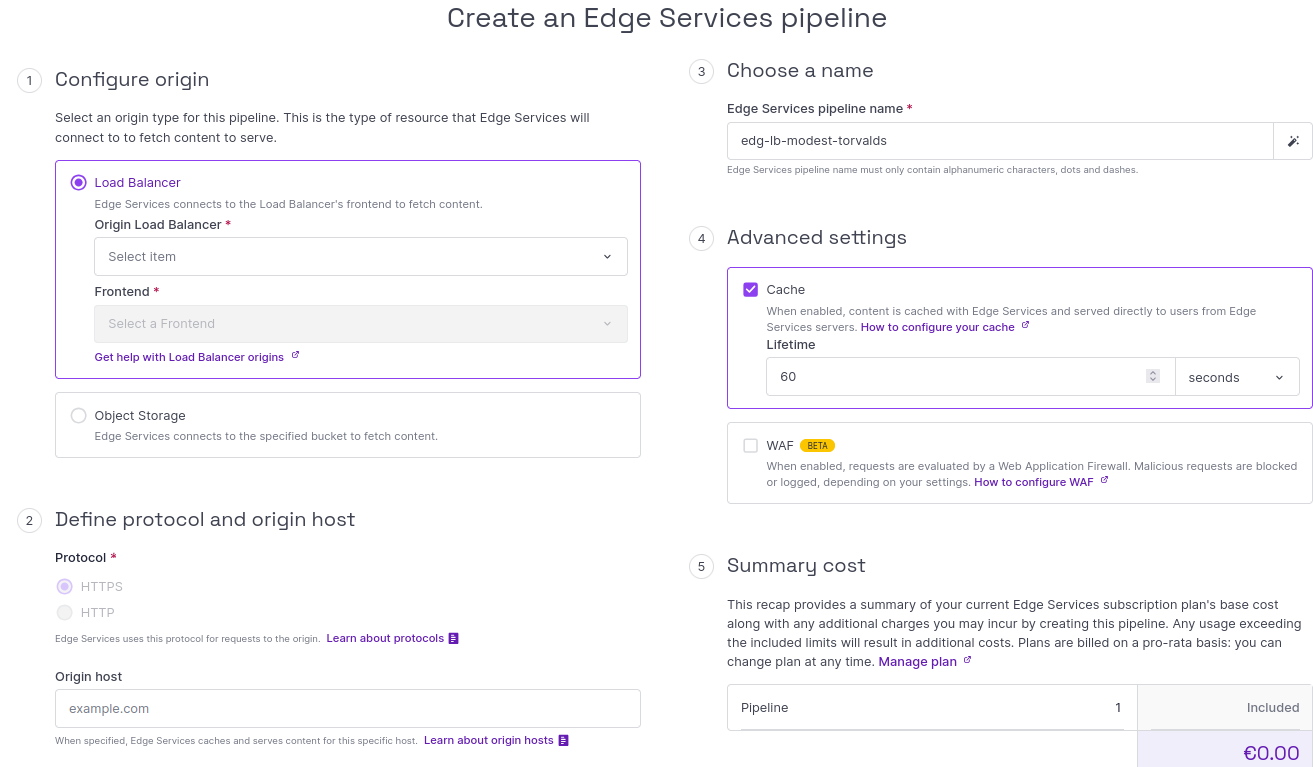Click the step 4 circle beside Advanced settings
The image size is (1313, 767).
701,239
